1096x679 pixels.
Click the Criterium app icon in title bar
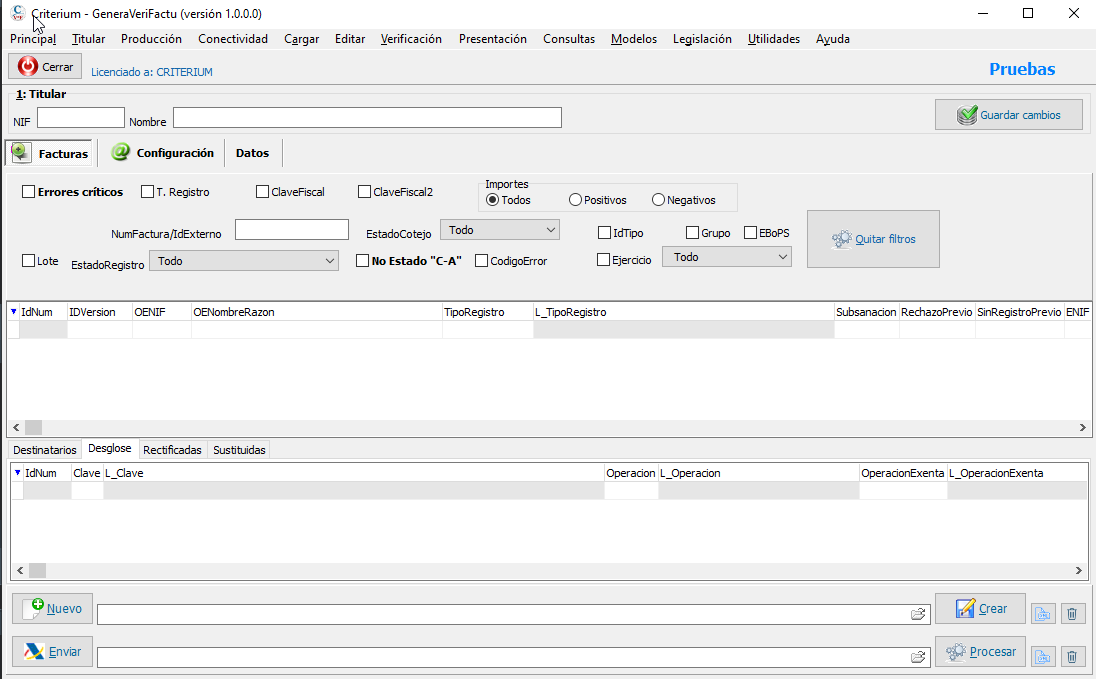pos(17,13)
